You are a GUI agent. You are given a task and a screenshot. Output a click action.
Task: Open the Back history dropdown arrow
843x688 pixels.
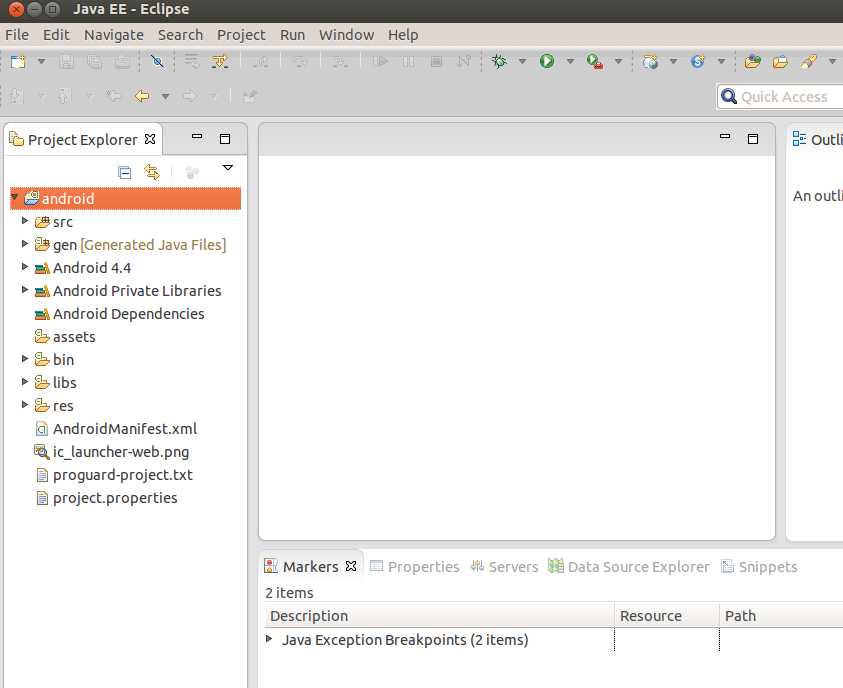tap(165, 96)
